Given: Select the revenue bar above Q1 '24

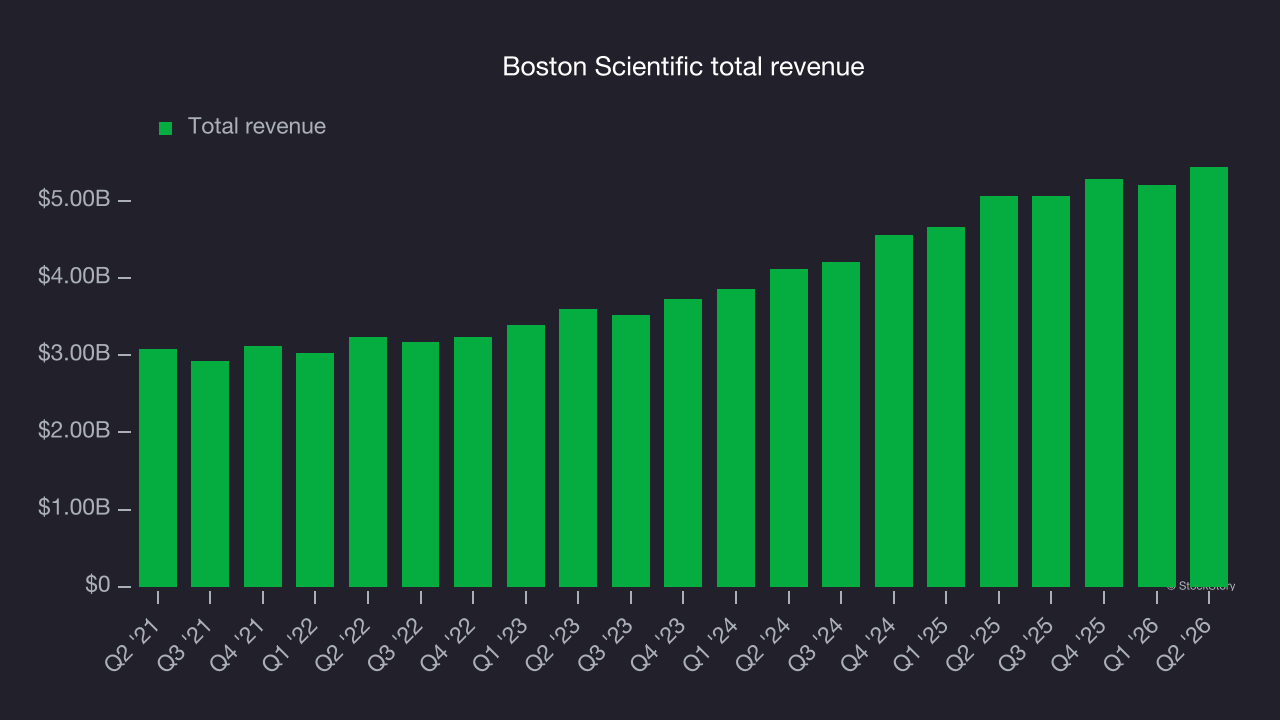Looking at the screenshot, I should pos(736,438).
